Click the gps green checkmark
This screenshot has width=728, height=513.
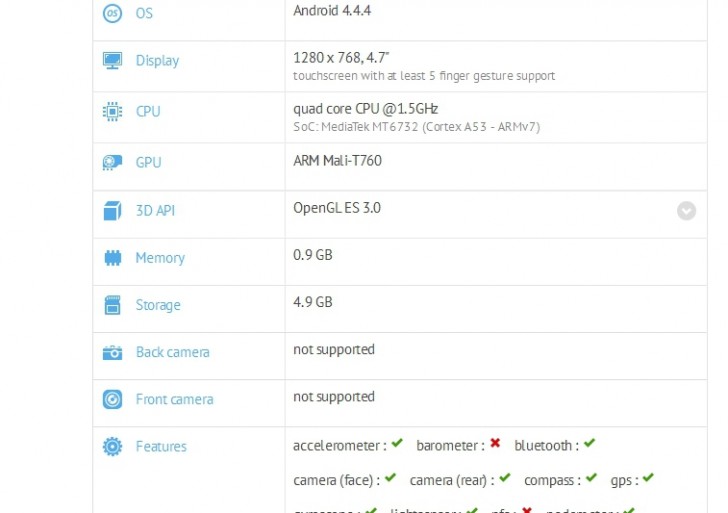click(x=648, y=479)
